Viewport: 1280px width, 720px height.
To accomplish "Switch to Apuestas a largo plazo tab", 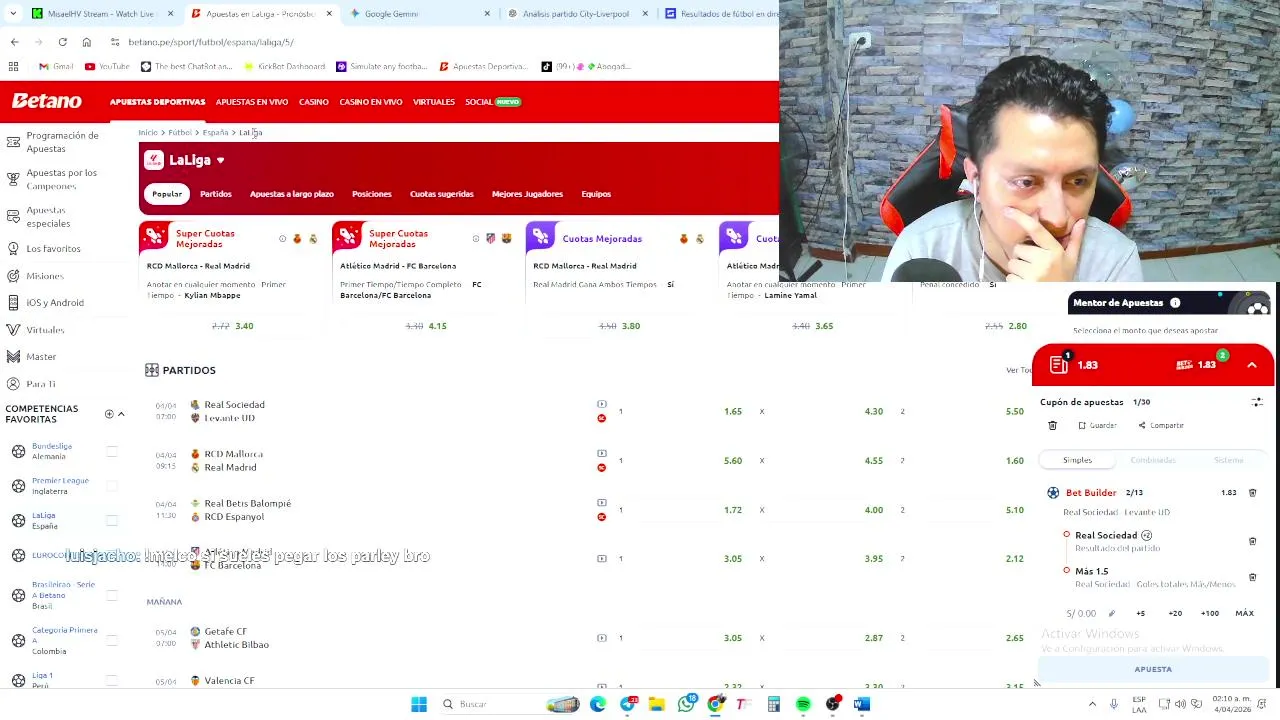I will coord(292,194).
